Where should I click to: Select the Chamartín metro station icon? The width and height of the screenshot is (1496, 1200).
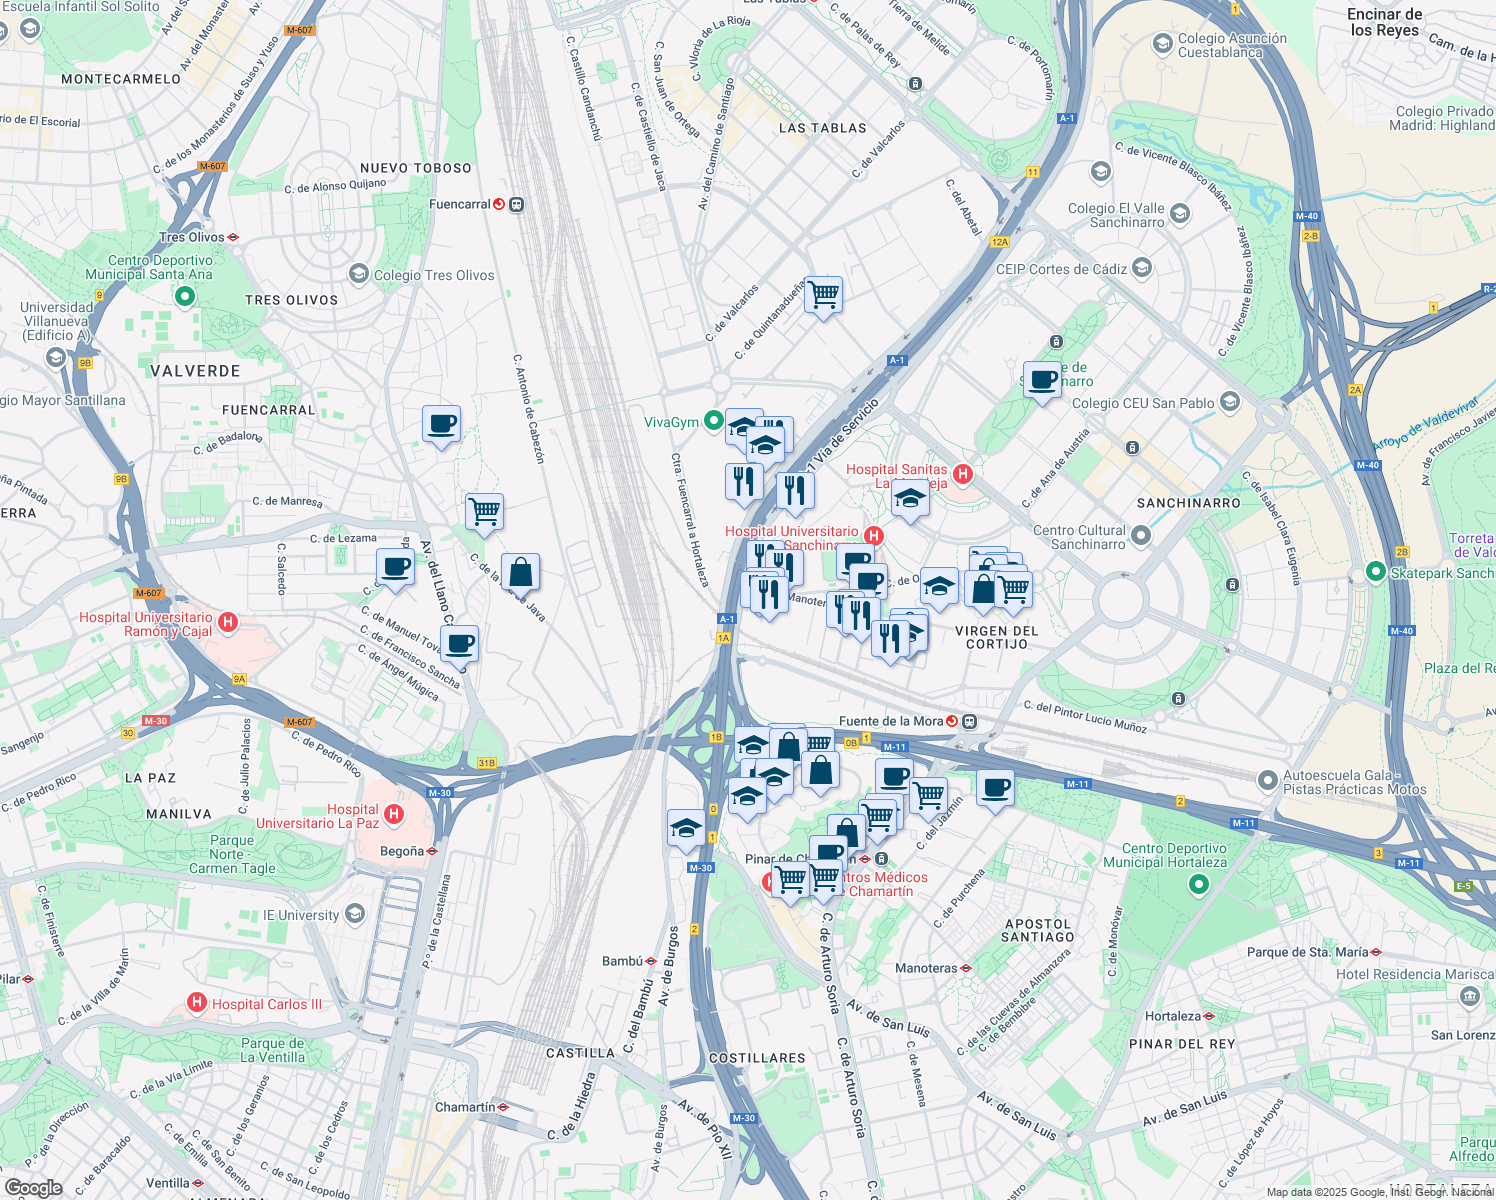coord(505,1106)
